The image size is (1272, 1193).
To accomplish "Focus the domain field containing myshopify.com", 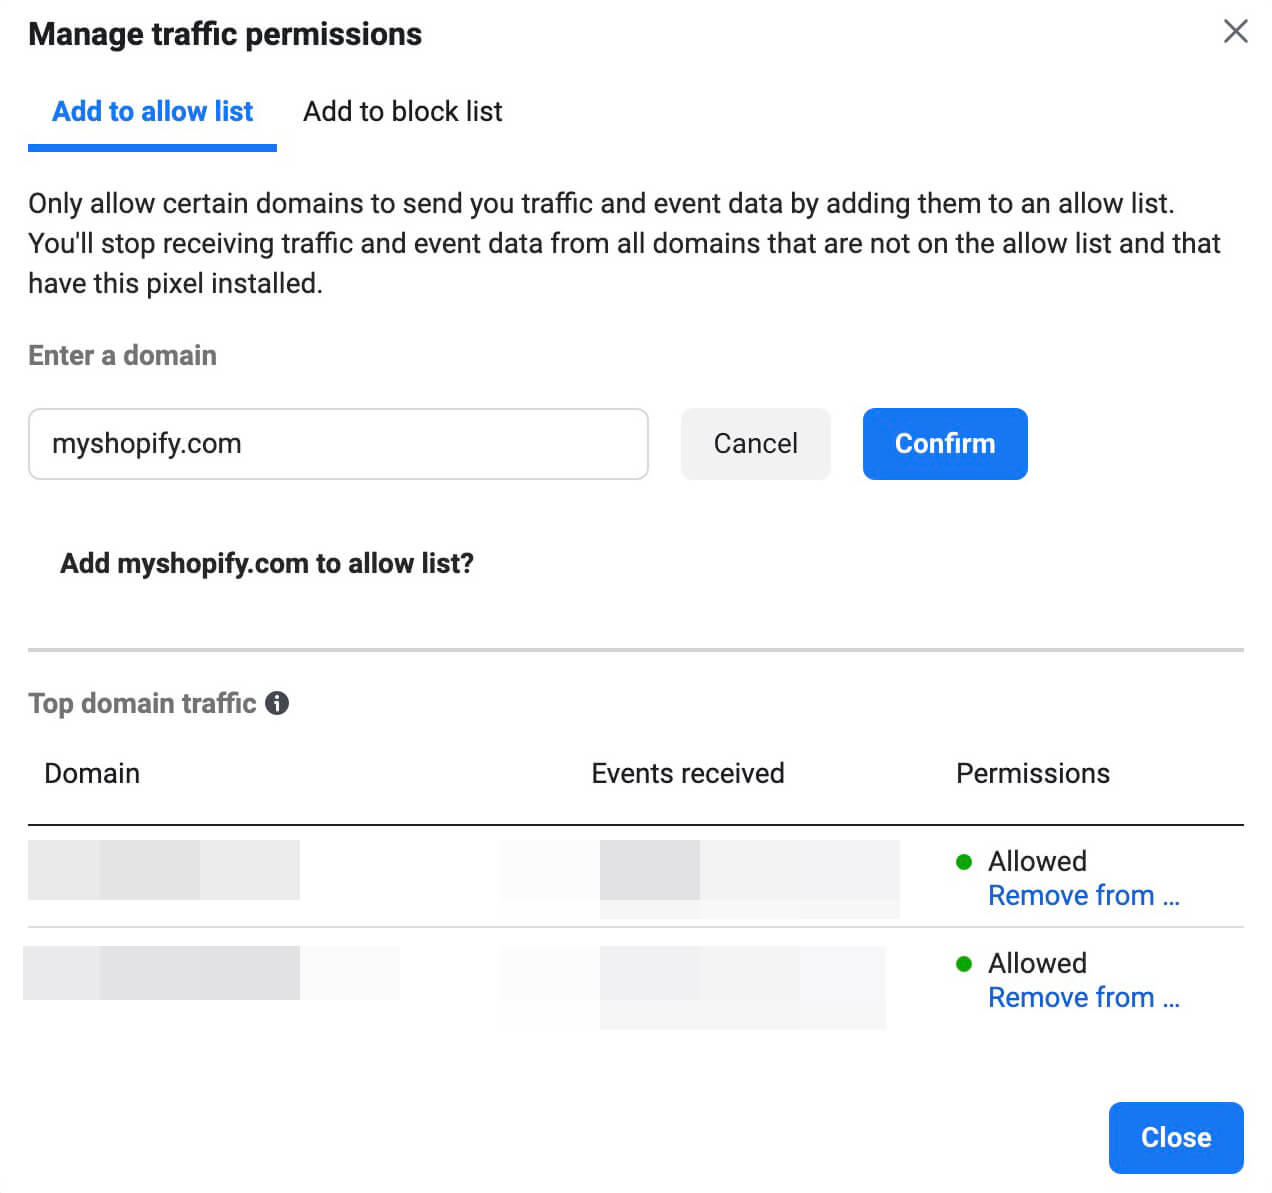I will 338,444.
